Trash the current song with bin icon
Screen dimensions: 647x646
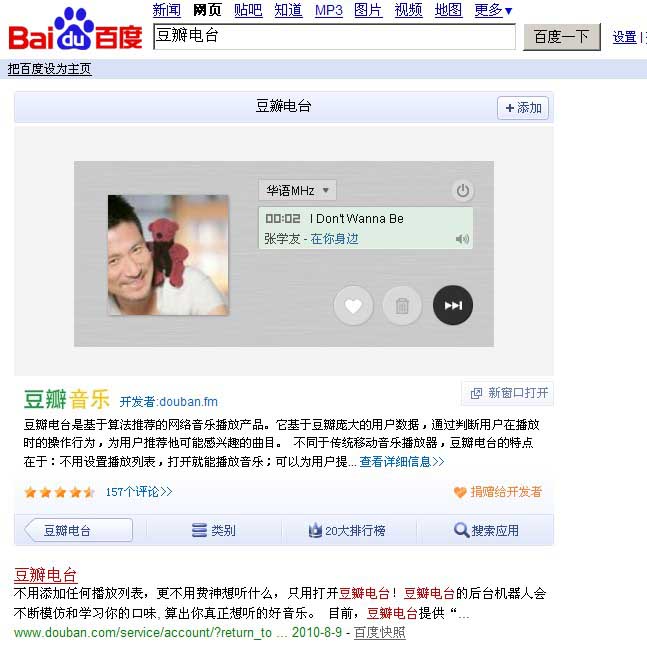[x=402, y=305]
